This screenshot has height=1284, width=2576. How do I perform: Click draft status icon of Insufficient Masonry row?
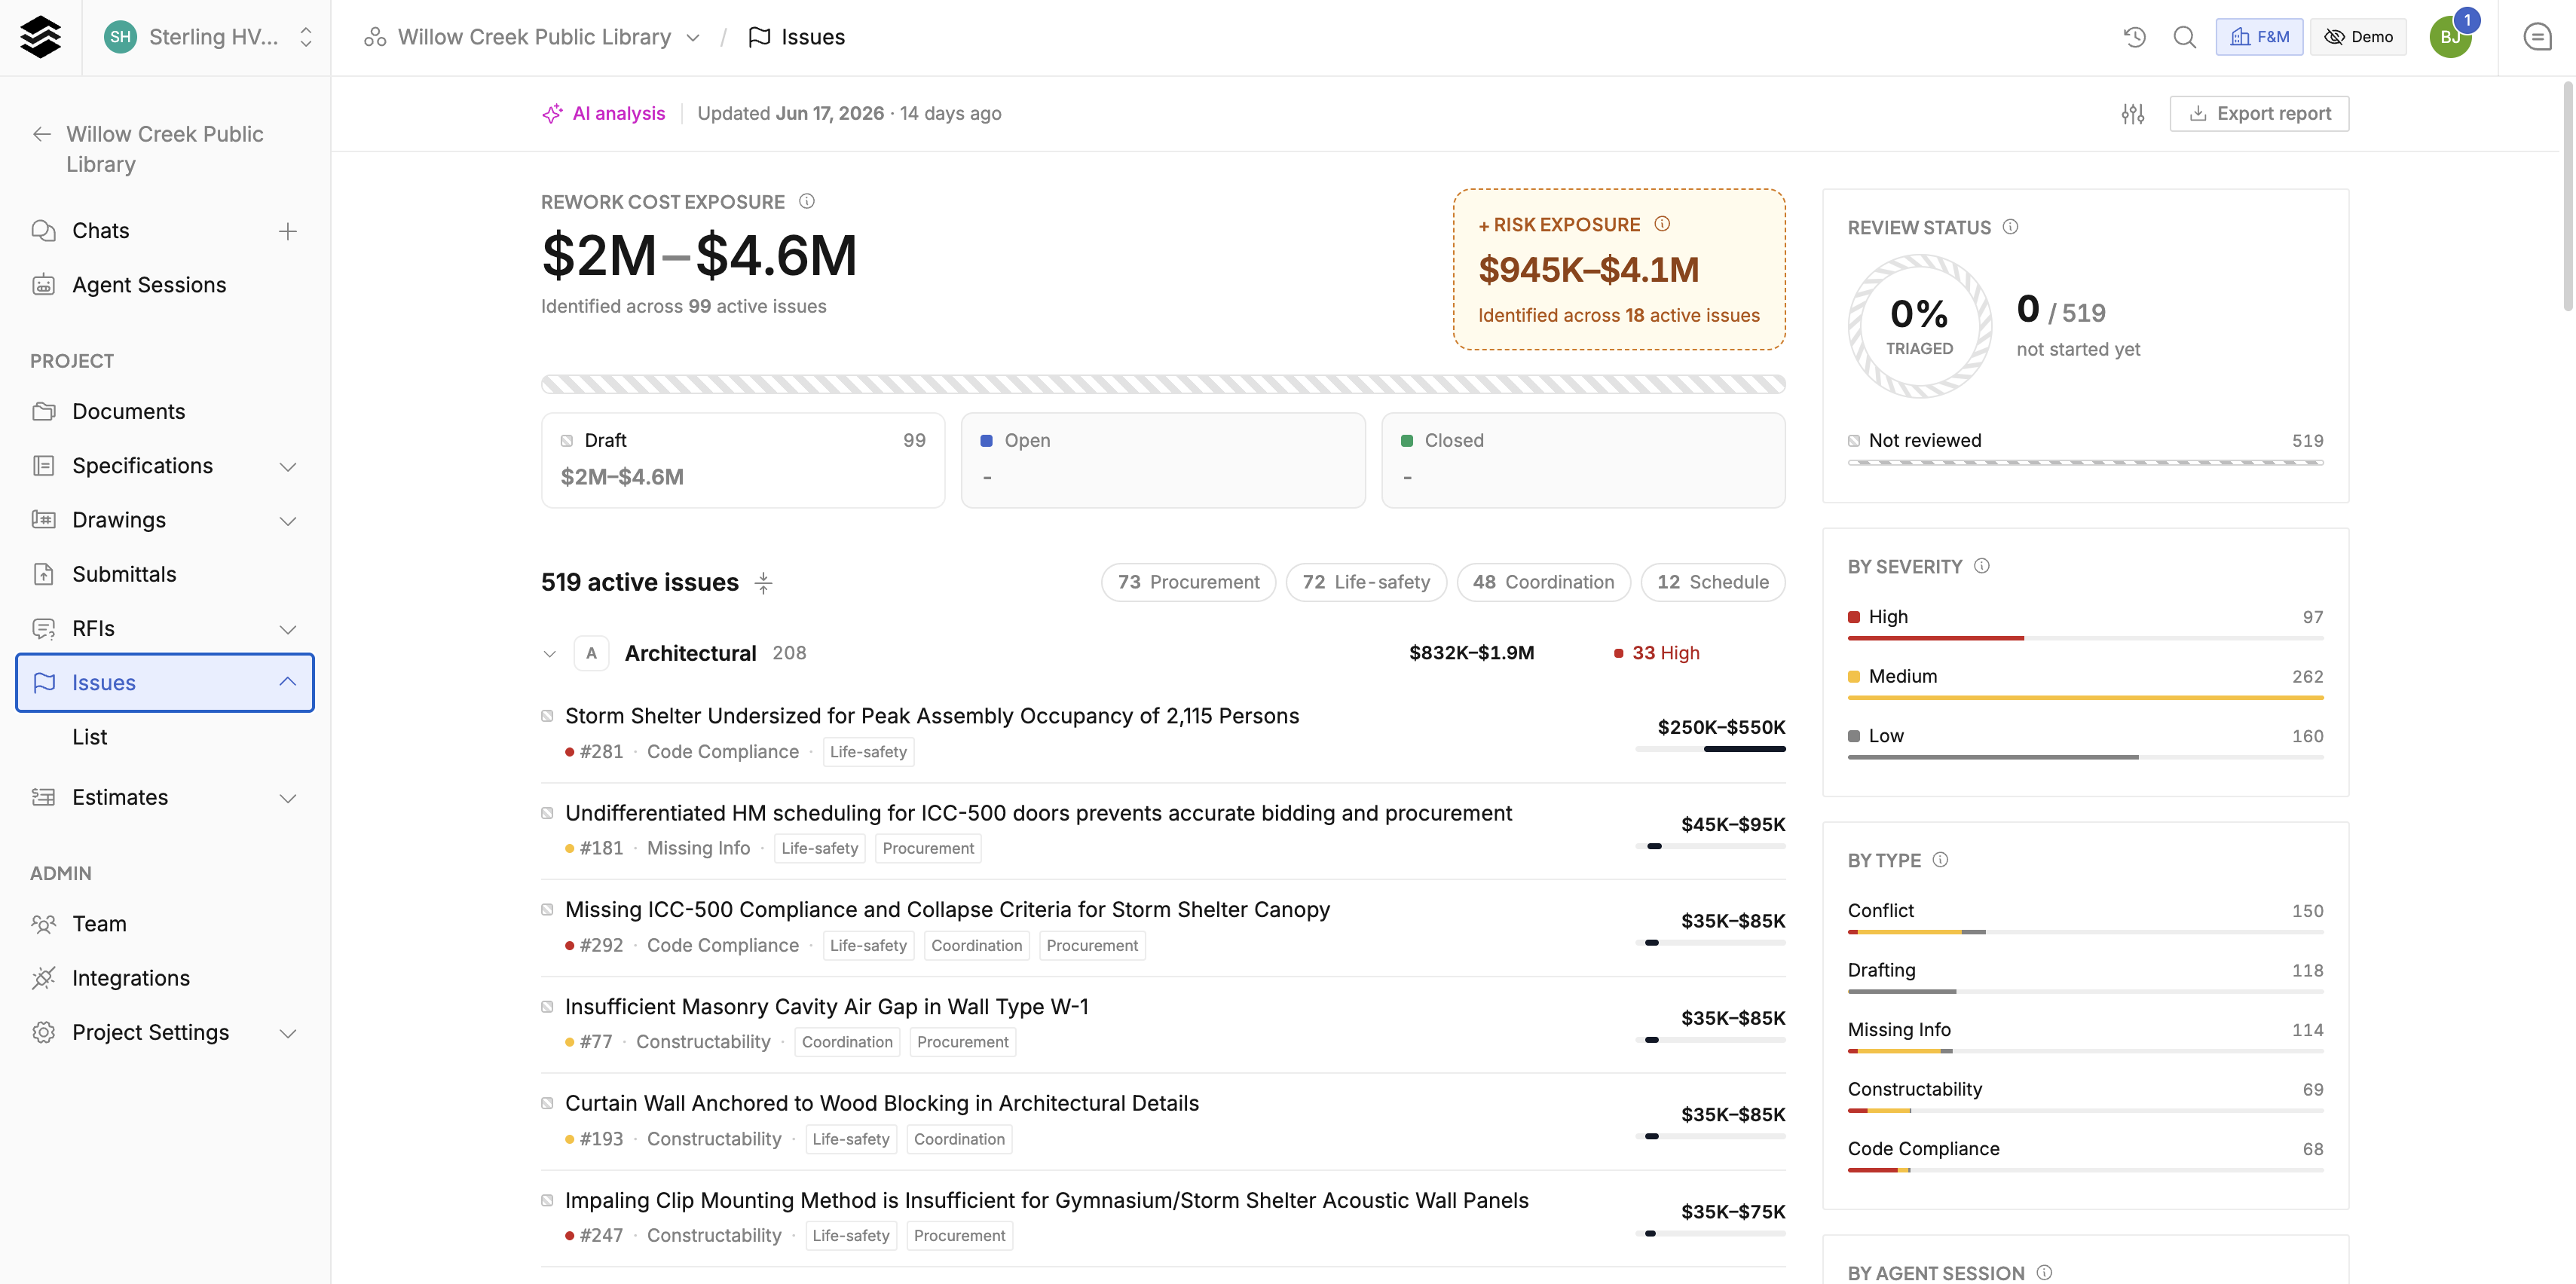click(x=547, y=1006)
